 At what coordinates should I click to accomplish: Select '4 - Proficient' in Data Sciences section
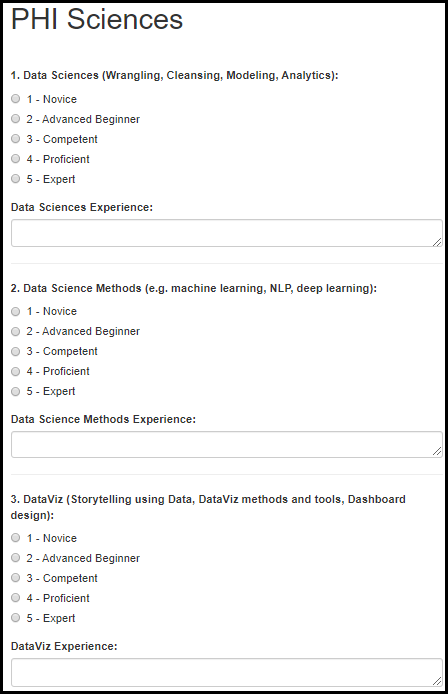click(x=15, y=158)
